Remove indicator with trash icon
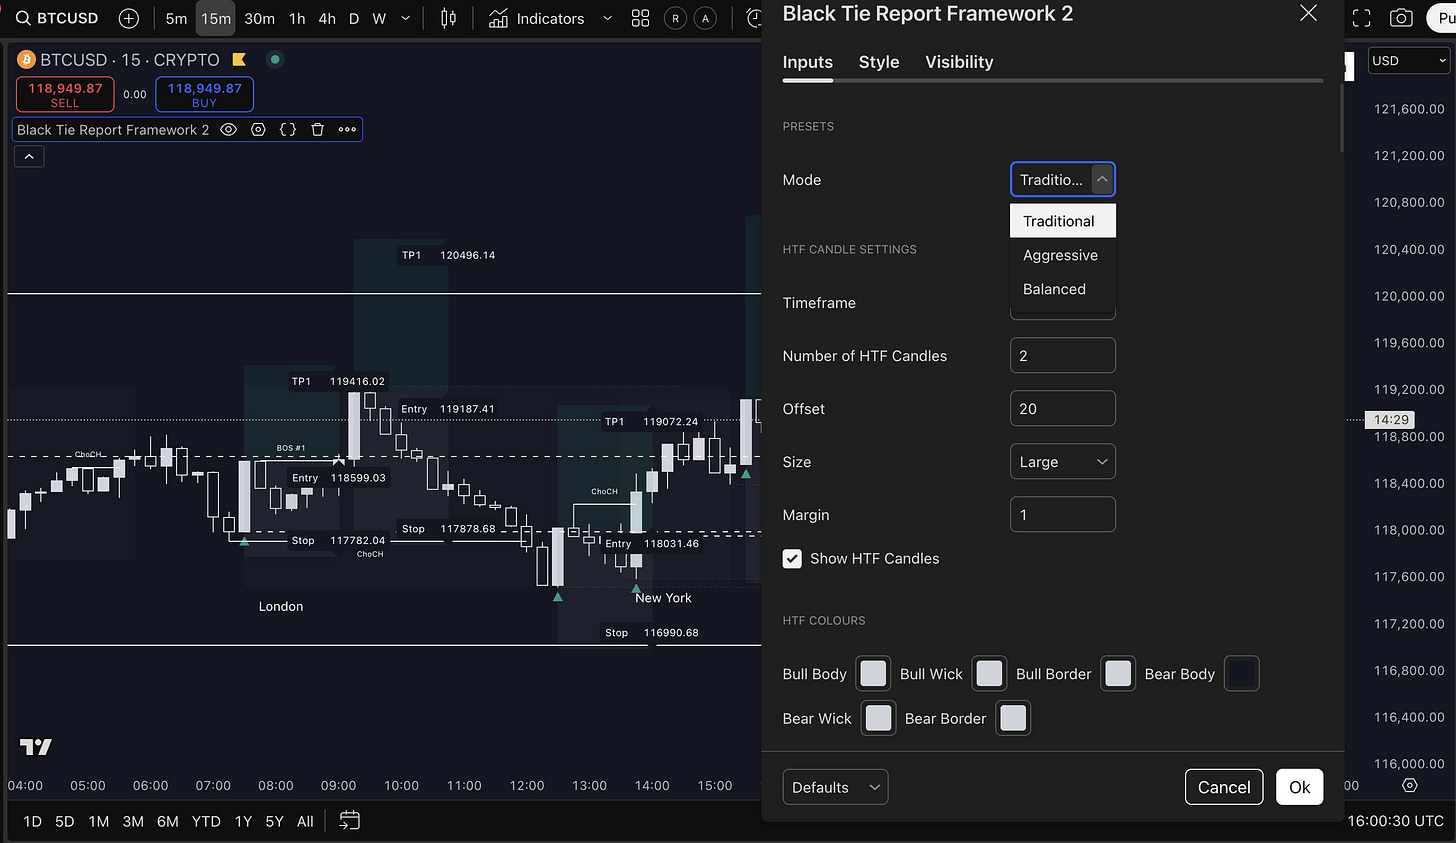The image size is (1456, 843). point(317,129)
